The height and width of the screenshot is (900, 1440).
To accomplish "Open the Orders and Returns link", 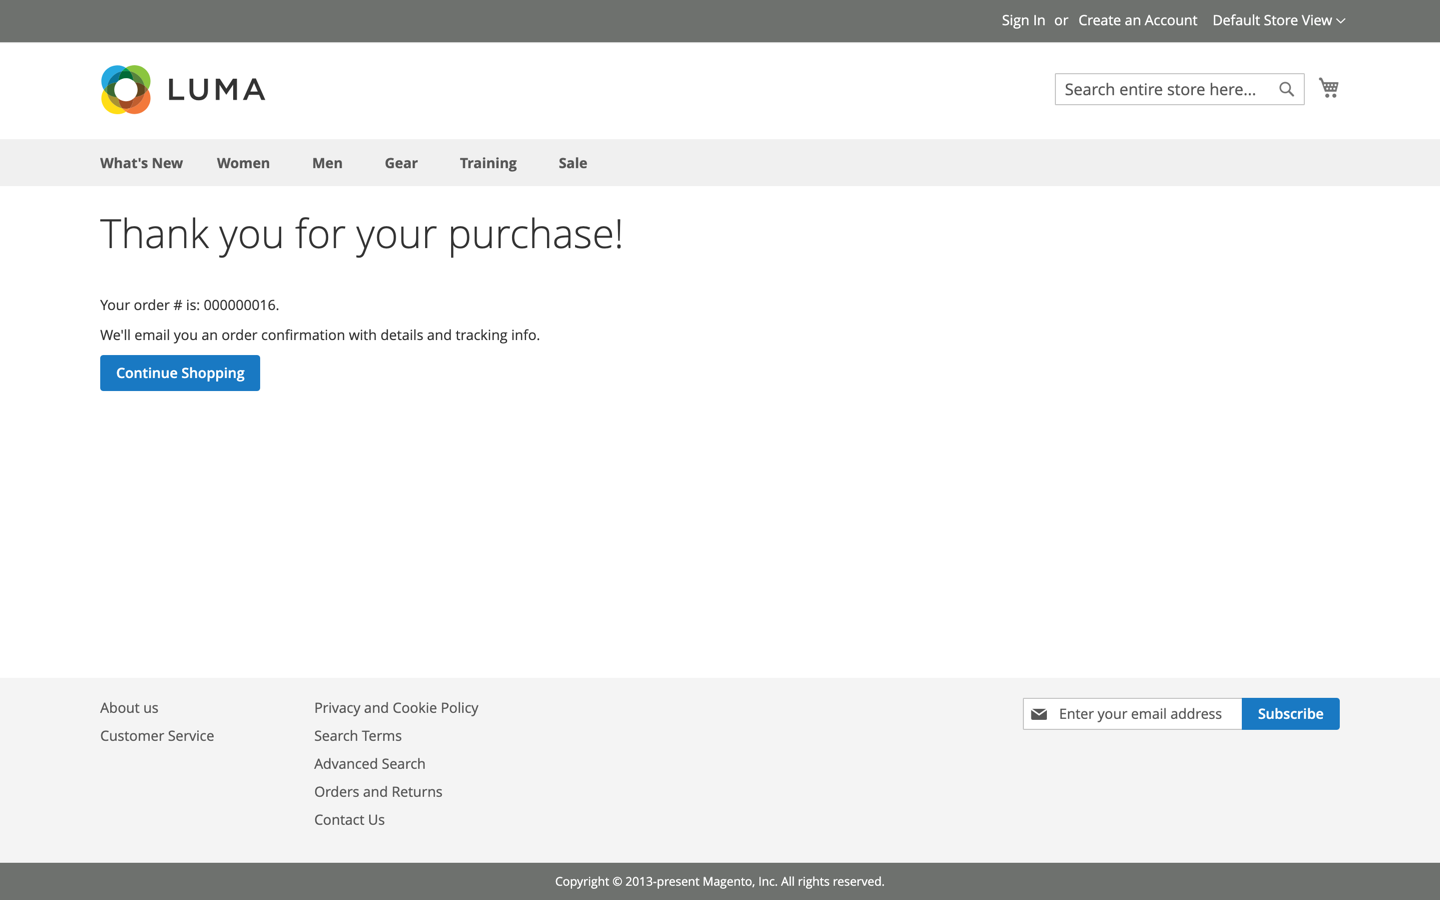I will 378,792.
